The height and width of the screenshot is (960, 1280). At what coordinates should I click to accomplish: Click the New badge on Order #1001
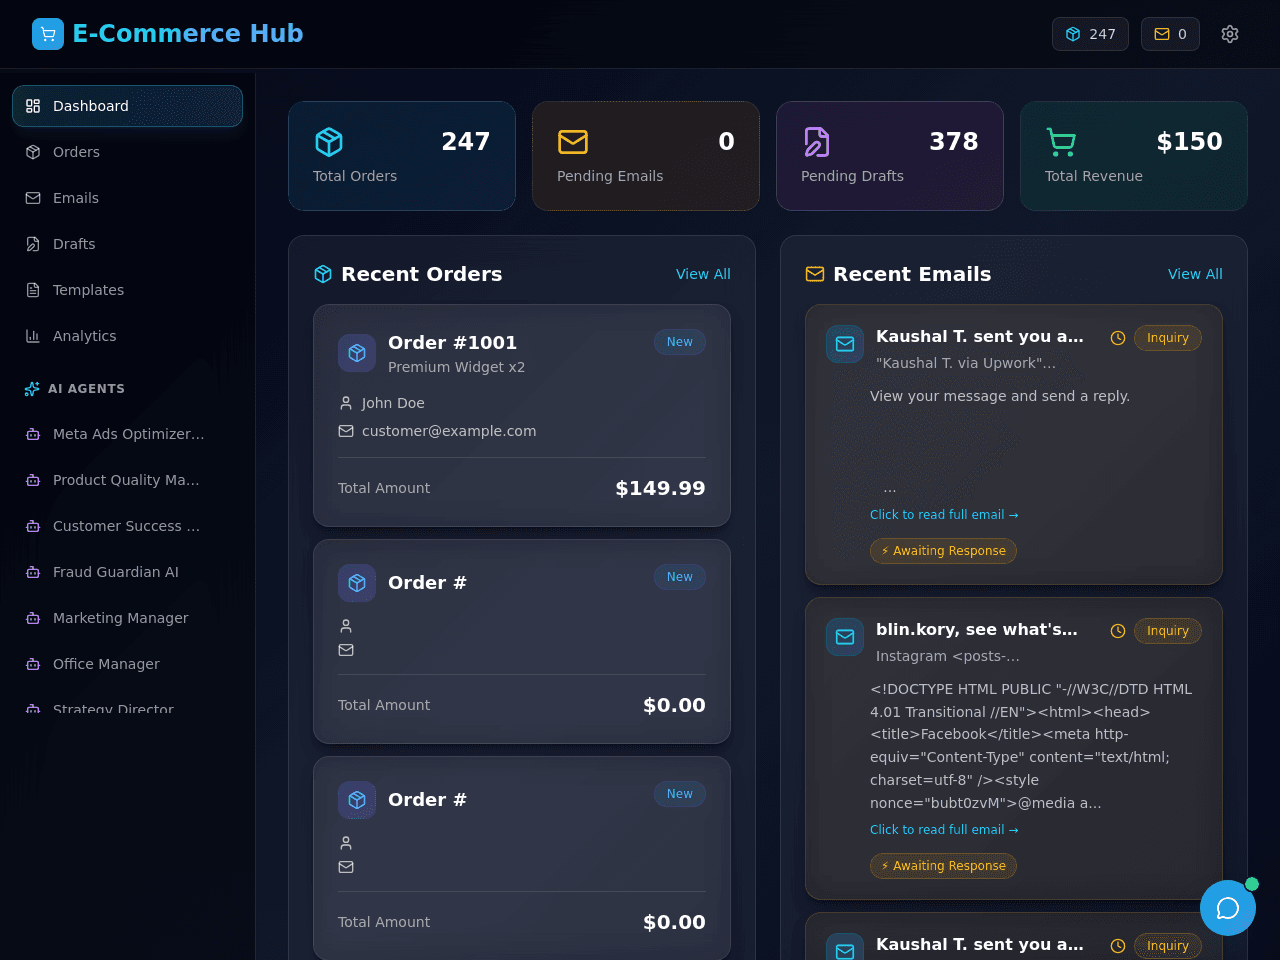coord(680,342)
